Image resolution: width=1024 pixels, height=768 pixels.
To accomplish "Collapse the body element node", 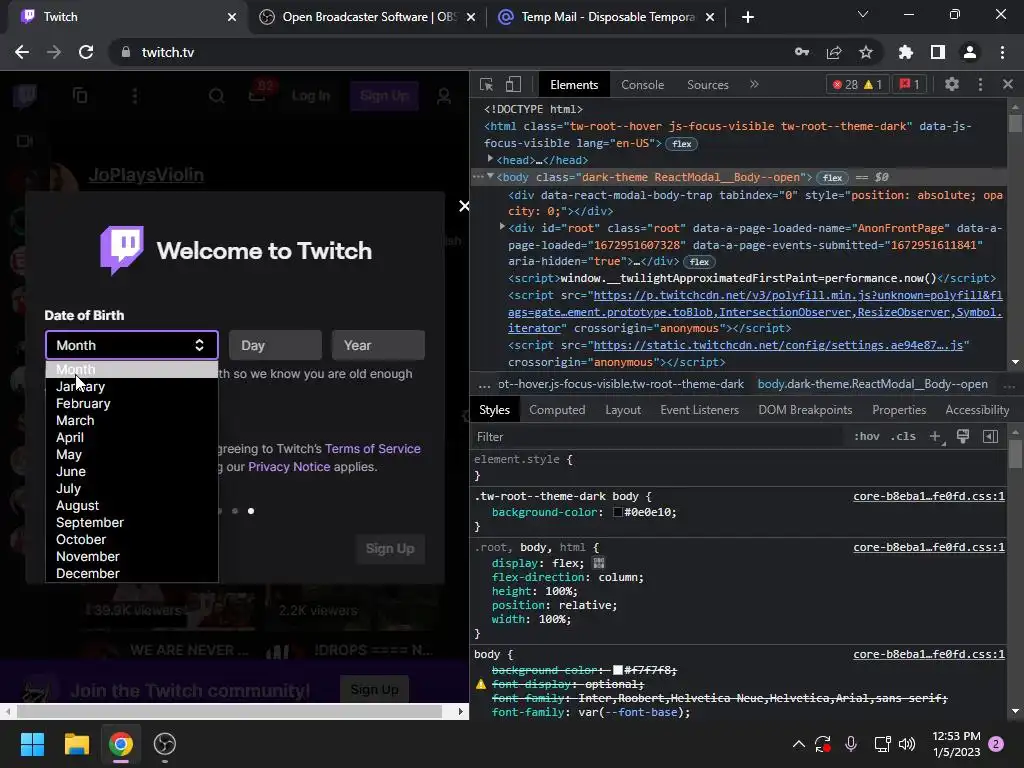I will pos(490,177).
